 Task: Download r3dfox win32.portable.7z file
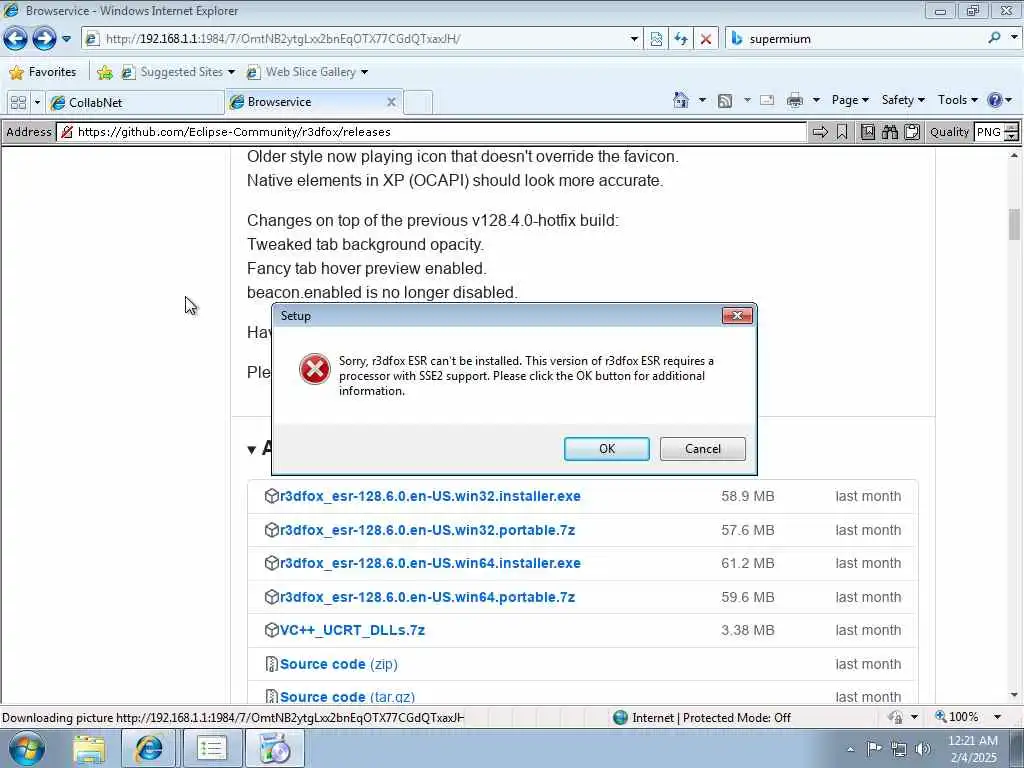(427, 530)
